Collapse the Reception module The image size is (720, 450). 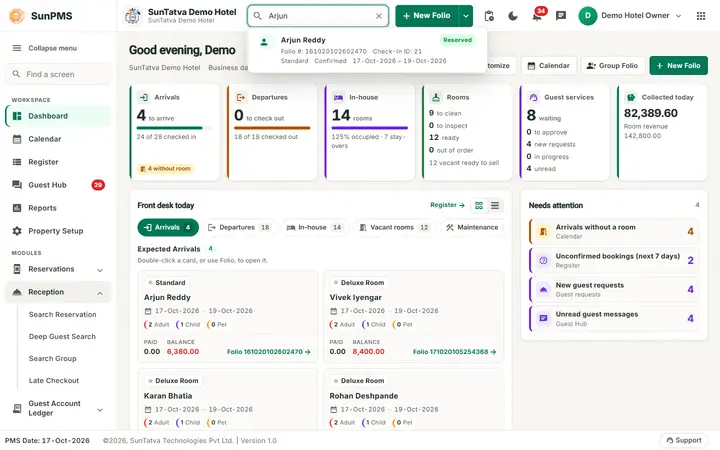tap(58, 292)
